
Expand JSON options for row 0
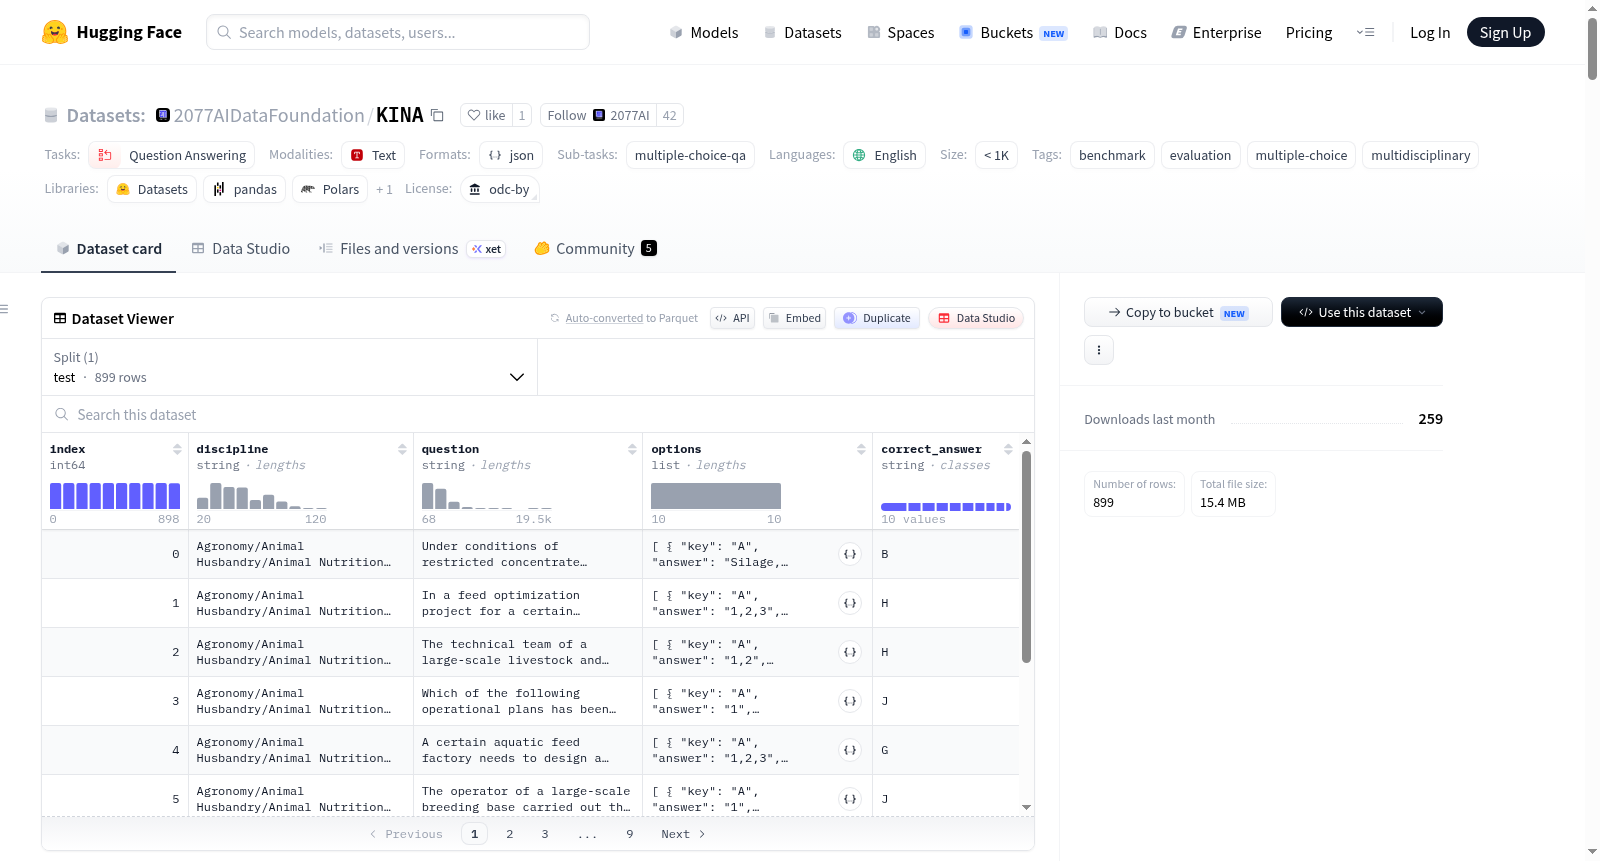tap(850, 554)
